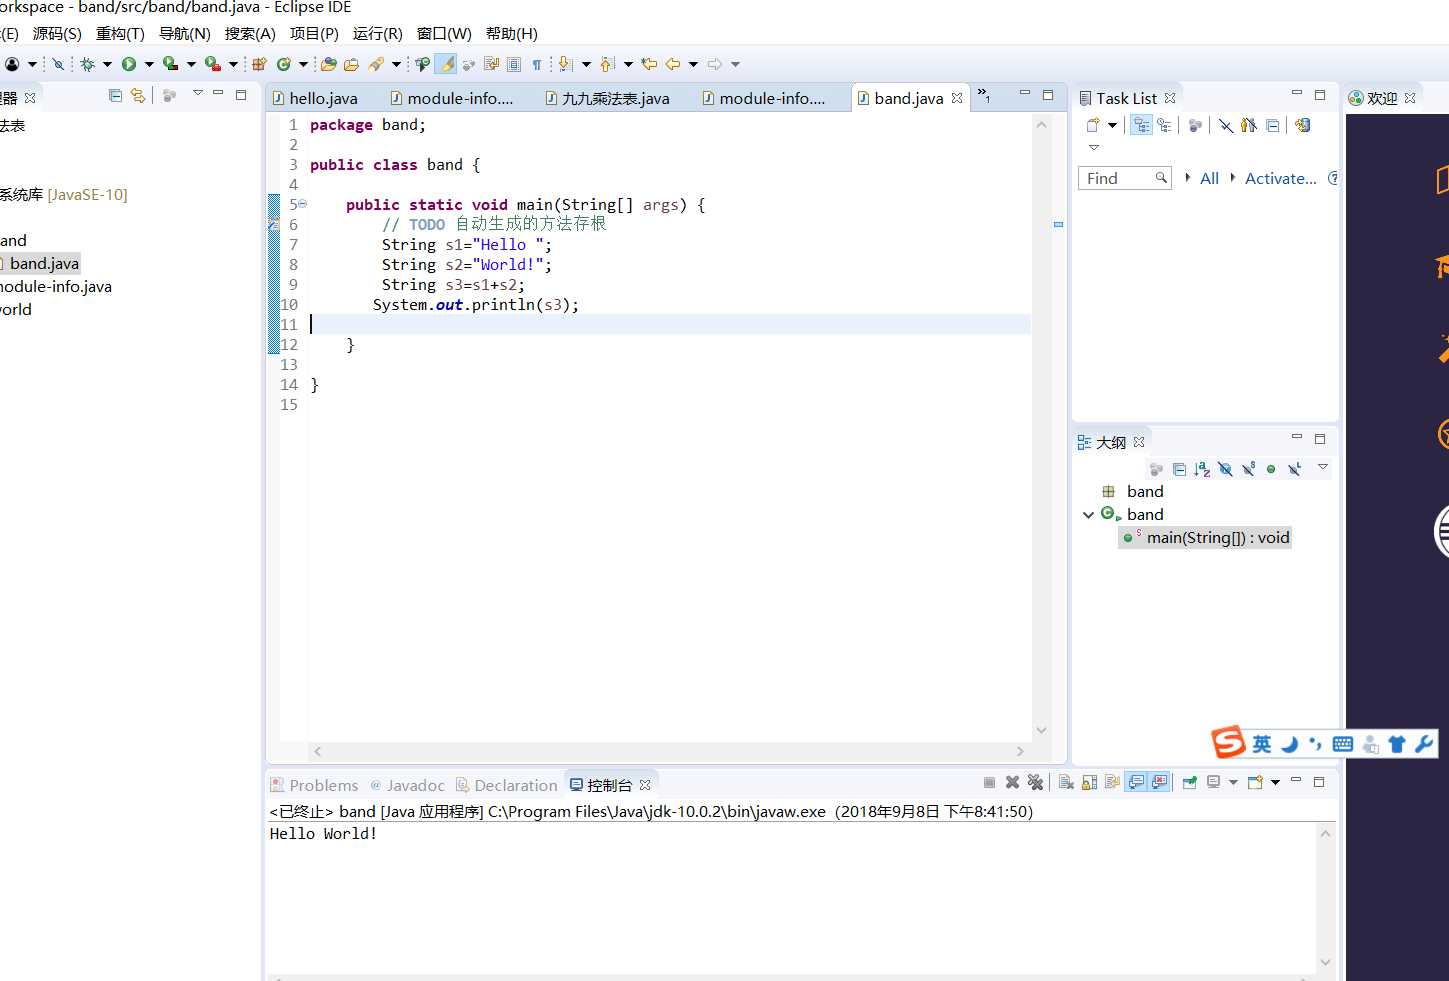Open Back history dropdown arrow
This screenshot has height=981, width=1449.
point(693,64)
